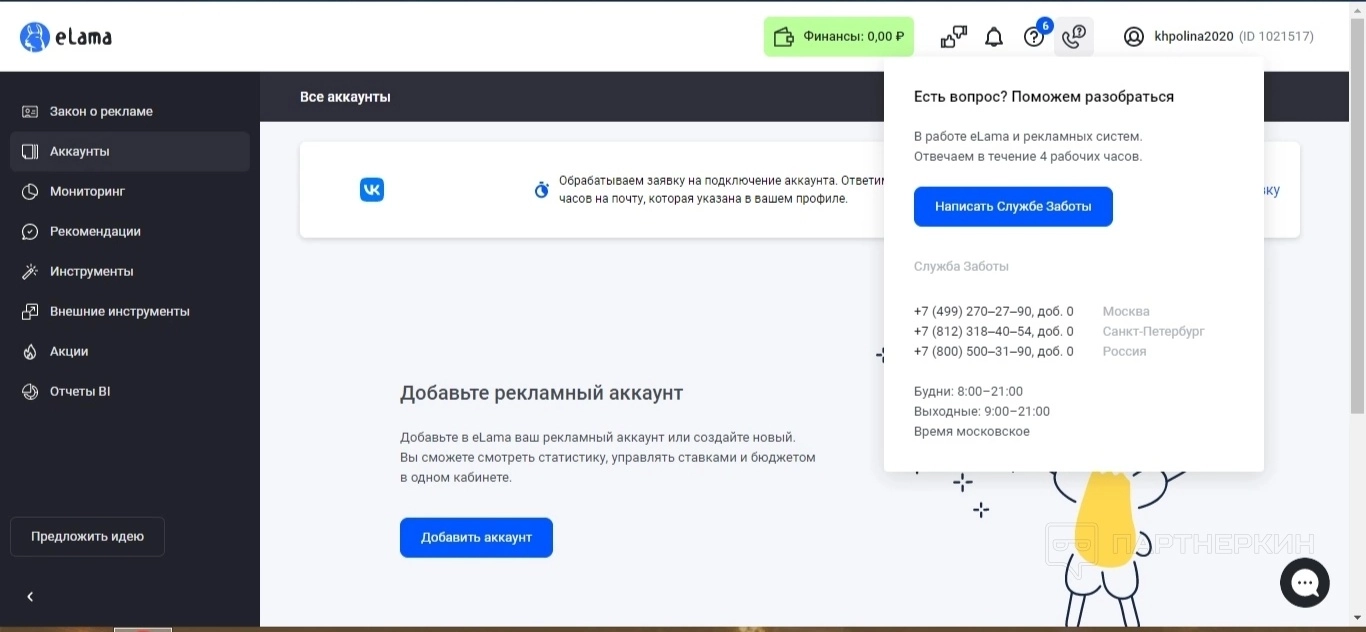Screen dimensions: 1366x632
Task: Click the Предложить идею button
Action: pos(87,537)
